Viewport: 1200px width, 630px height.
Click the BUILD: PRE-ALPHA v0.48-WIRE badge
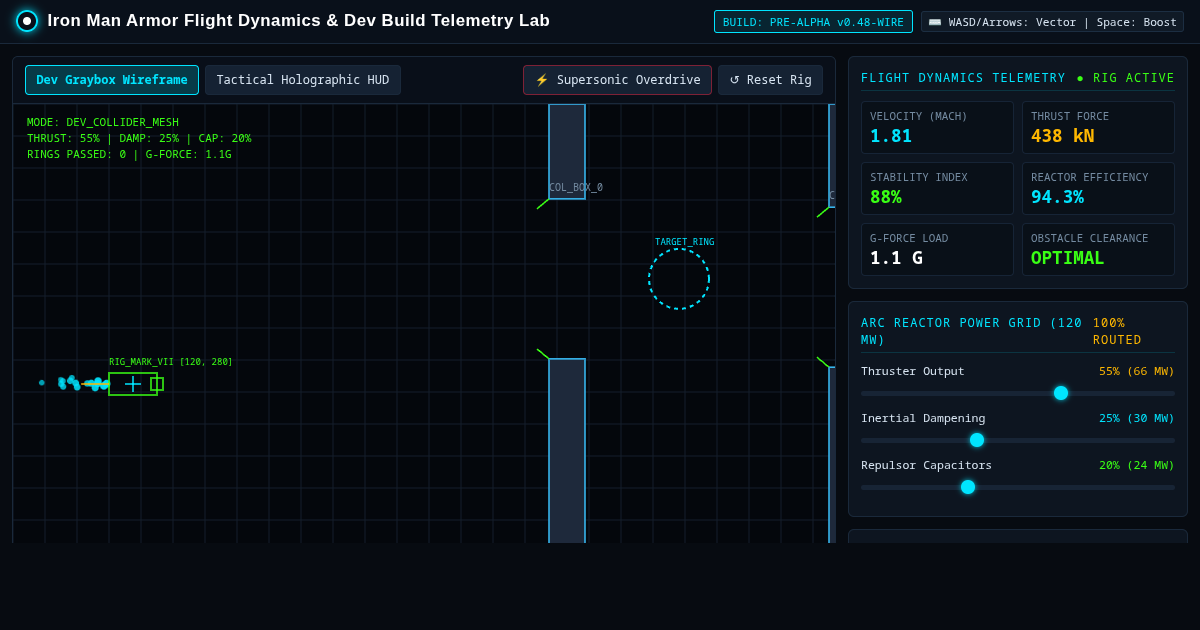(813, 22)
